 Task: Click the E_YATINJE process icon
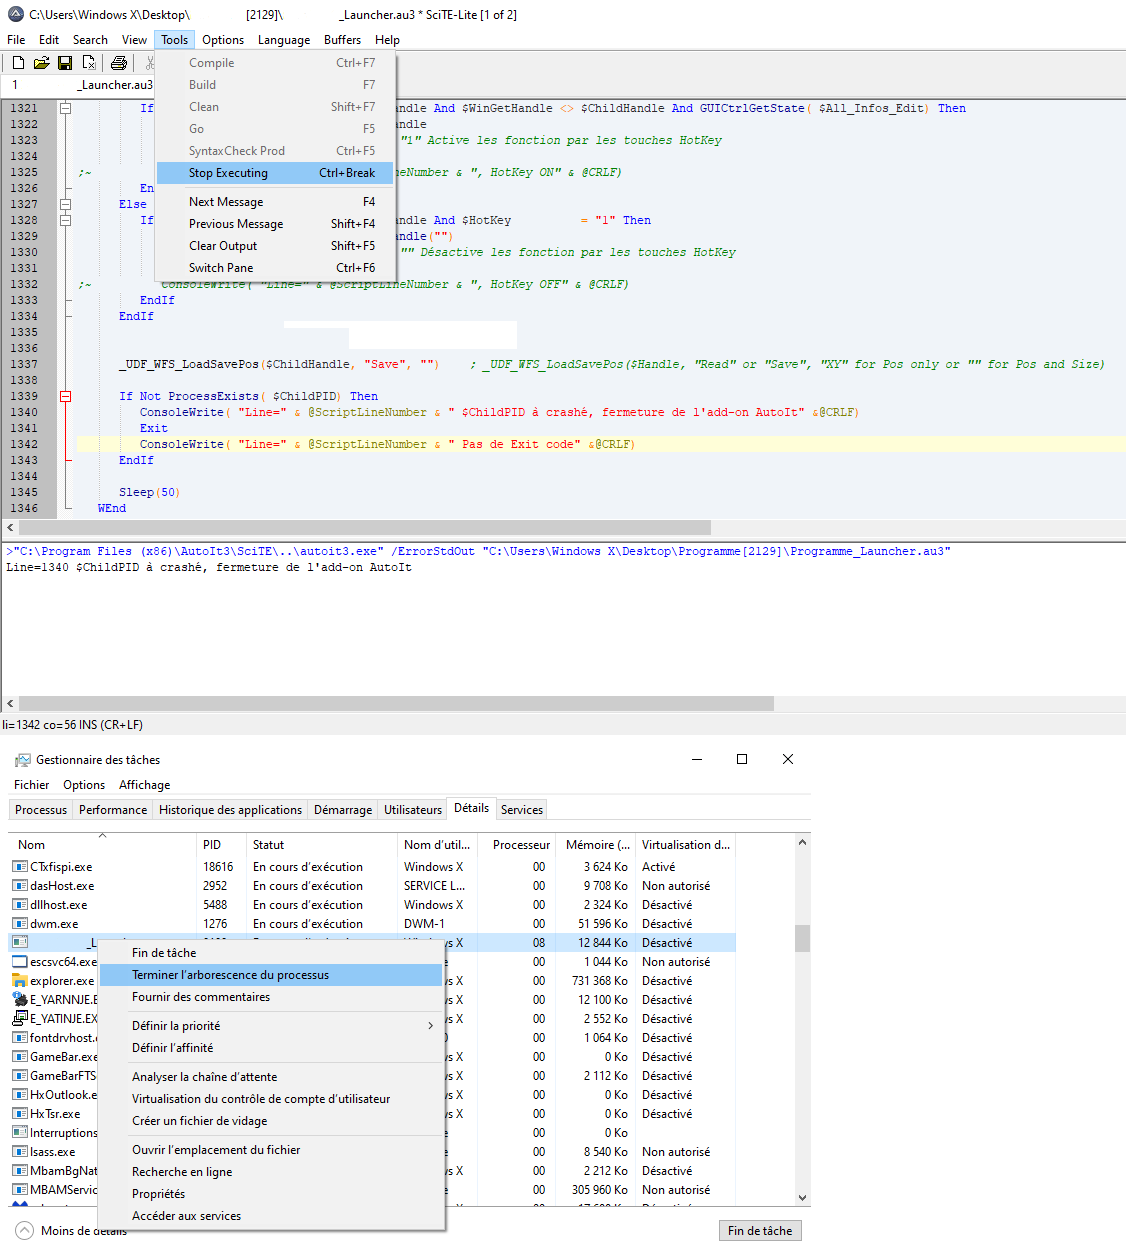pyautogui.click(x=20, y=1019)
